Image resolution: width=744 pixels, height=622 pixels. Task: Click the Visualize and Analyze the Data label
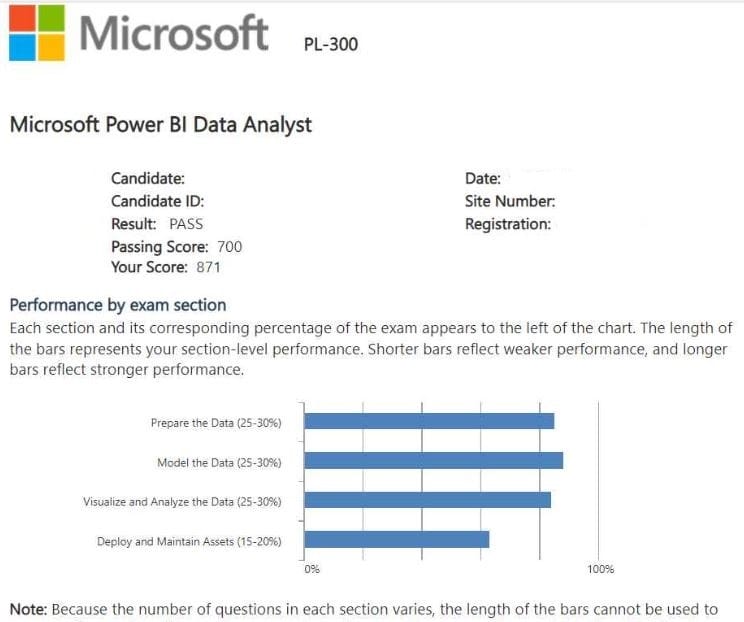point(182,502)
